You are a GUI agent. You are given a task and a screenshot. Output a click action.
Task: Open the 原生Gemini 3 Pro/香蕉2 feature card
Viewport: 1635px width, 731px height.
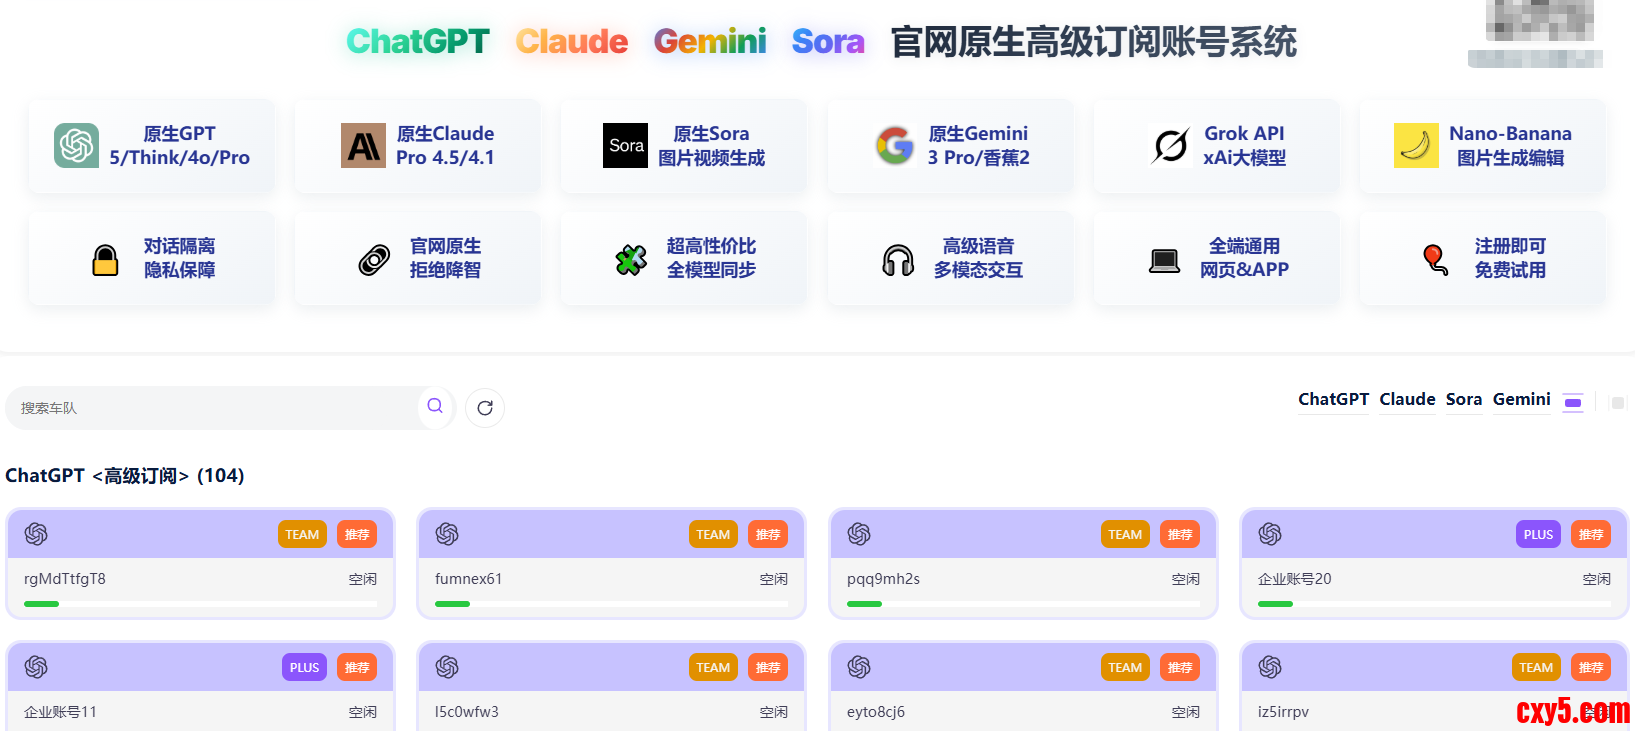tap(950, 146)
